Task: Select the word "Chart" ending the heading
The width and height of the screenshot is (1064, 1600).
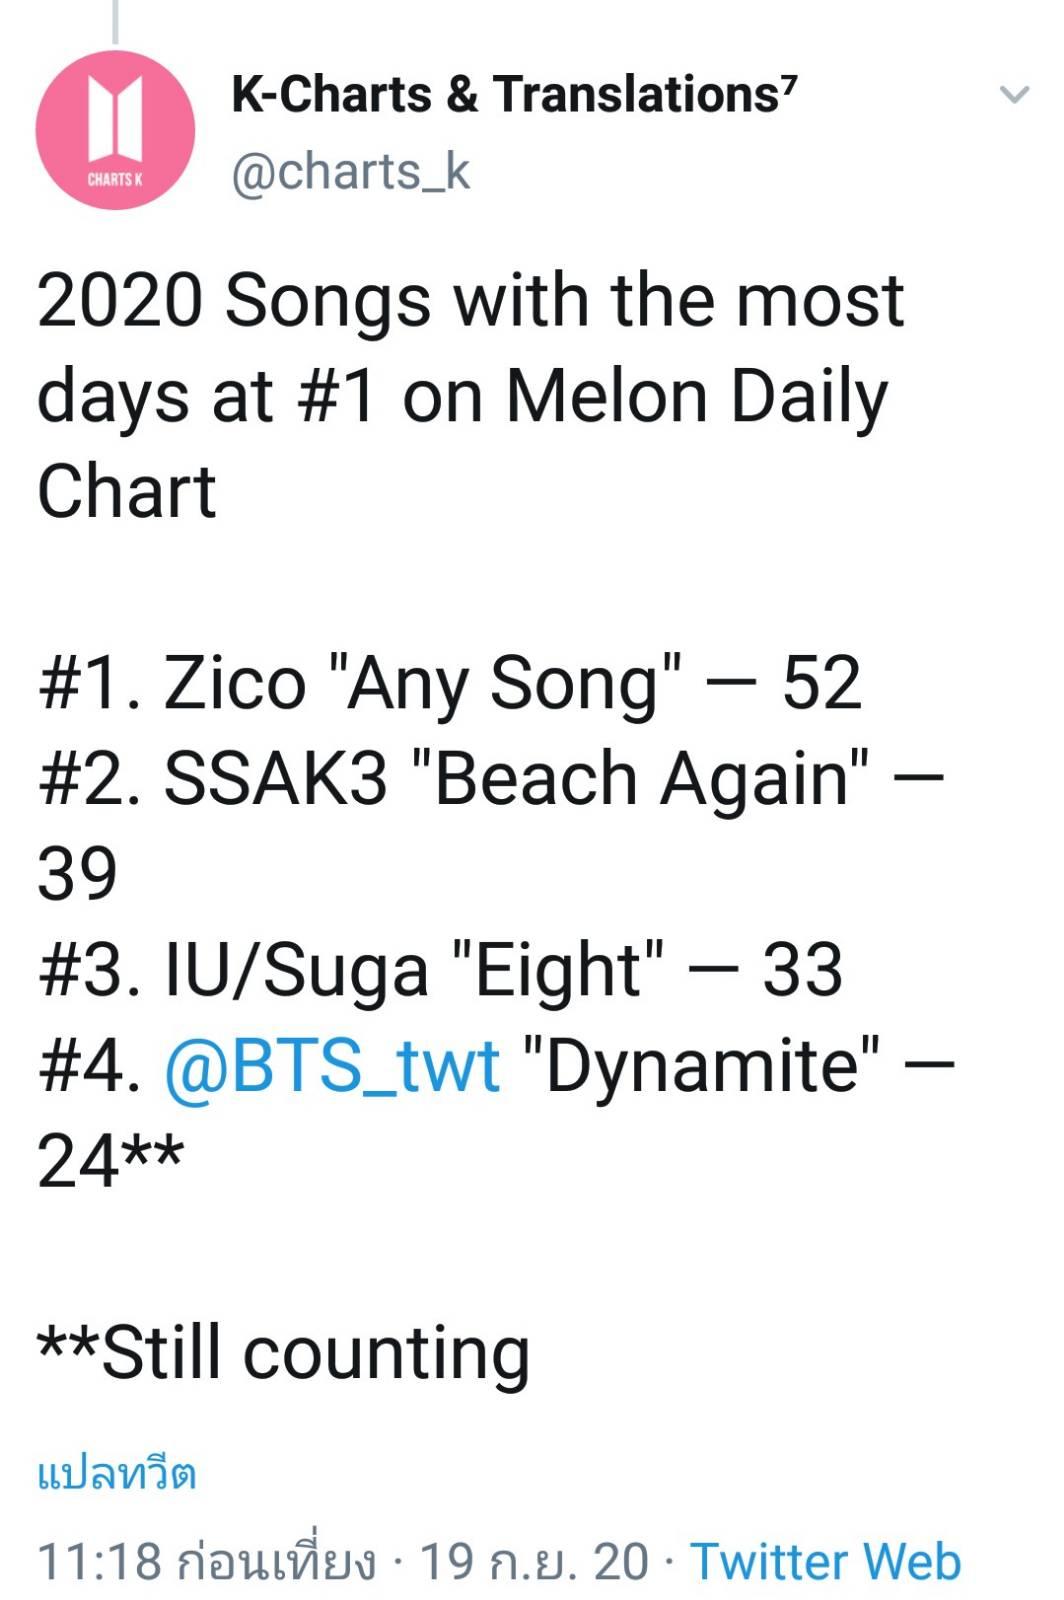Action: click(x=126, y=492)
